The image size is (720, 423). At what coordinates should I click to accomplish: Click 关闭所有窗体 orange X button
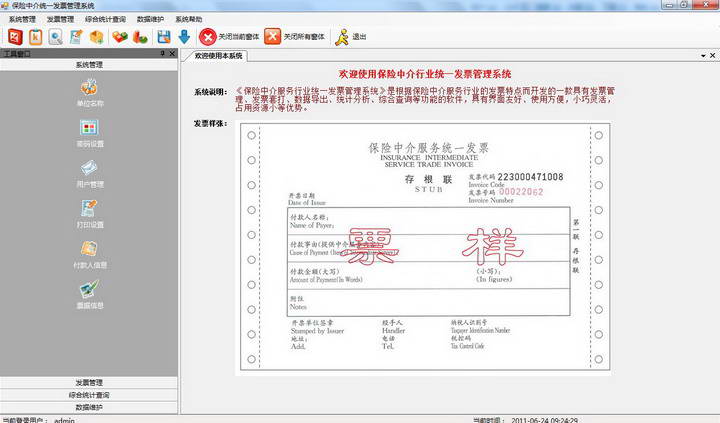coord(294,37)
